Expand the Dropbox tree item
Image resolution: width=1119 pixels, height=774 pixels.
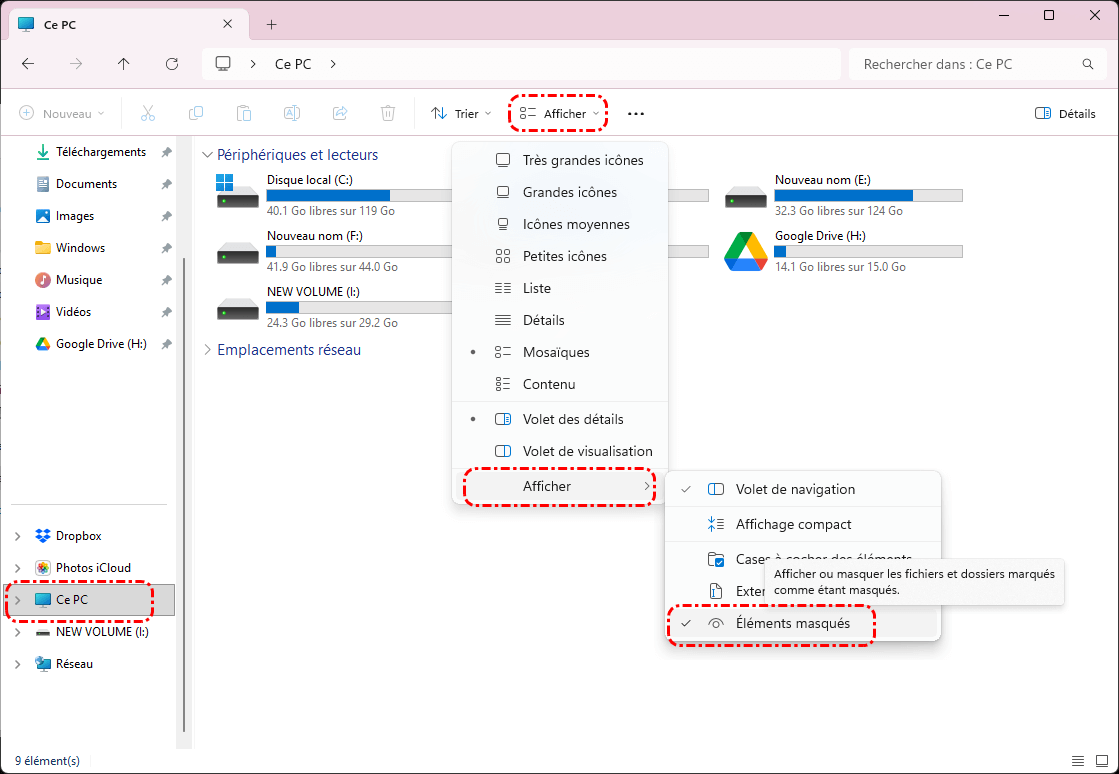18,536
